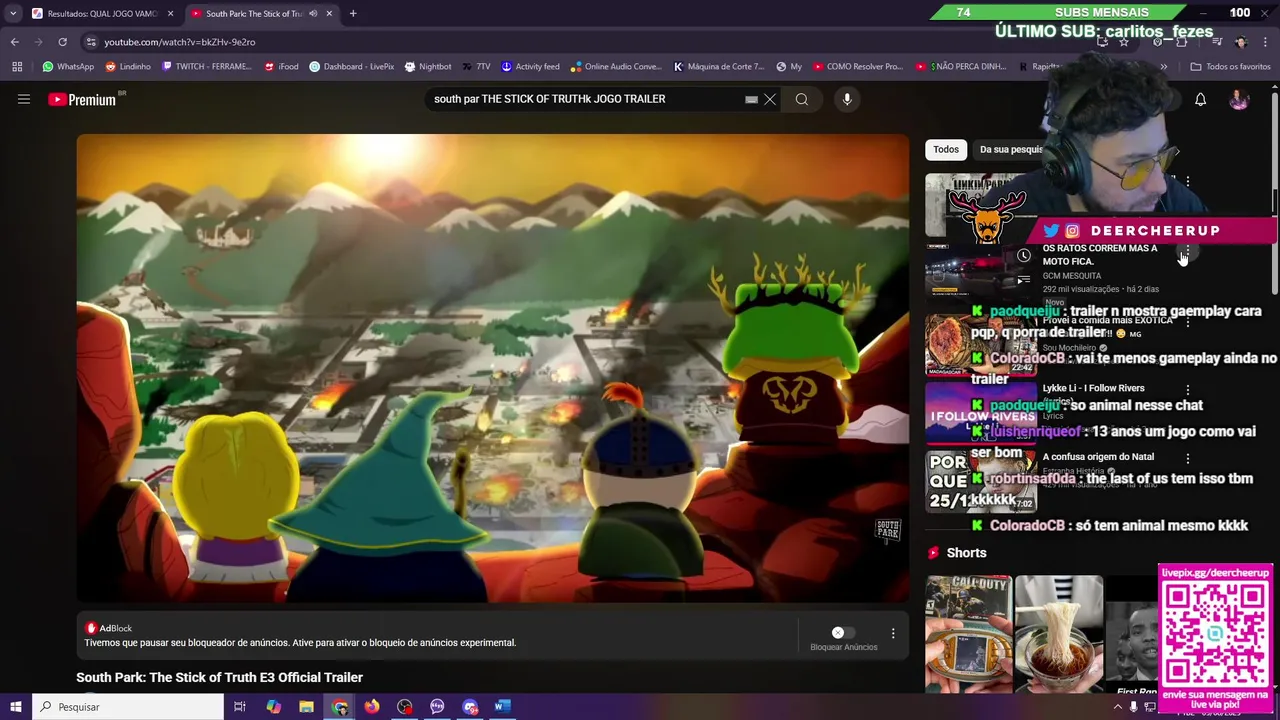Open the options menu for Lykke Li - I Follow Rivers
This screenshot has width=1280, height=720.
(x=1188, y=389)
